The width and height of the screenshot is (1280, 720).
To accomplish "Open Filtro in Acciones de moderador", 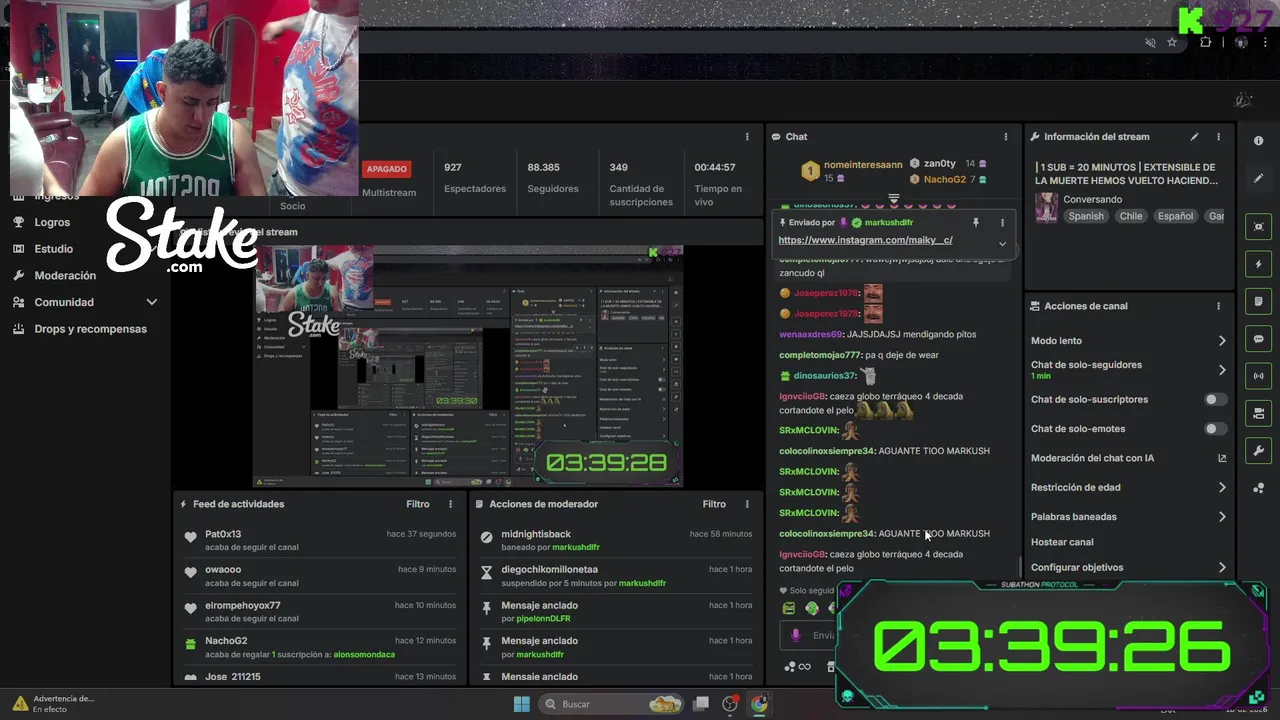I will pyautogui.click(x=714, y=504).
